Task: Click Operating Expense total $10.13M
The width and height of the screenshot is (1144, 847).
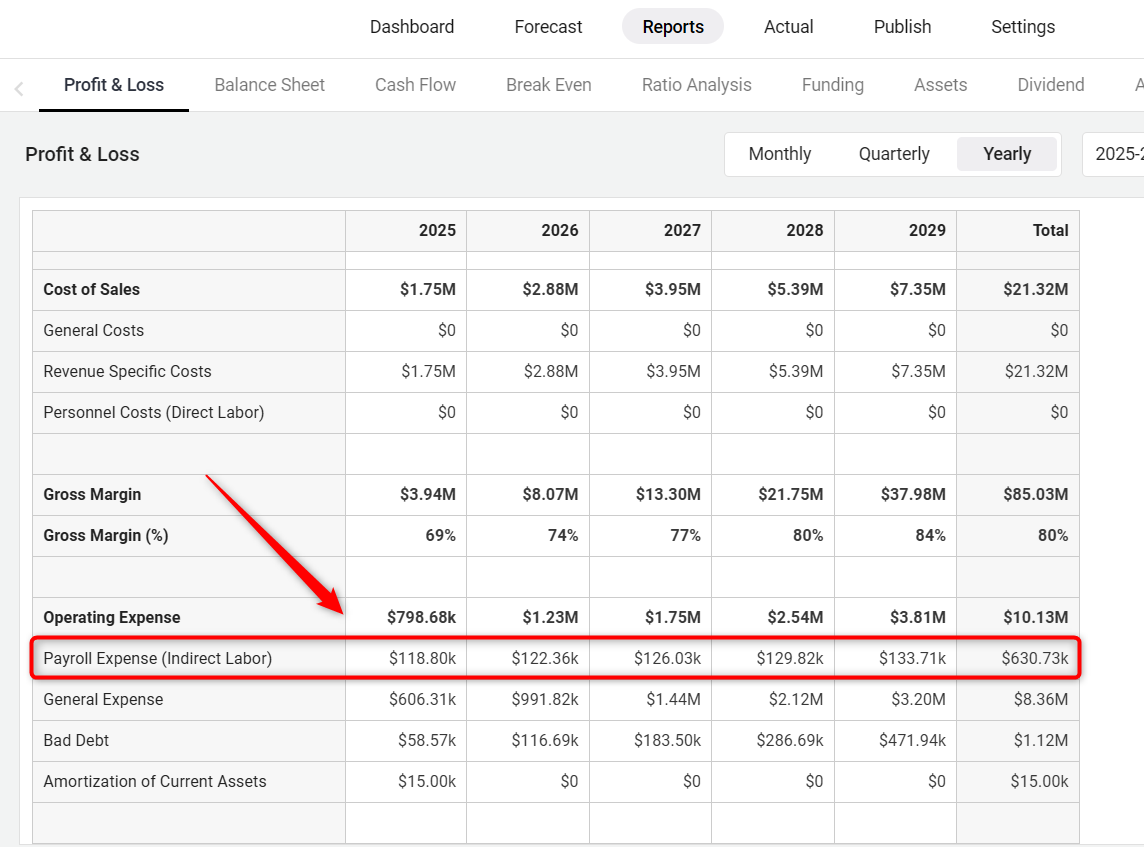Action: point(1035,617)
